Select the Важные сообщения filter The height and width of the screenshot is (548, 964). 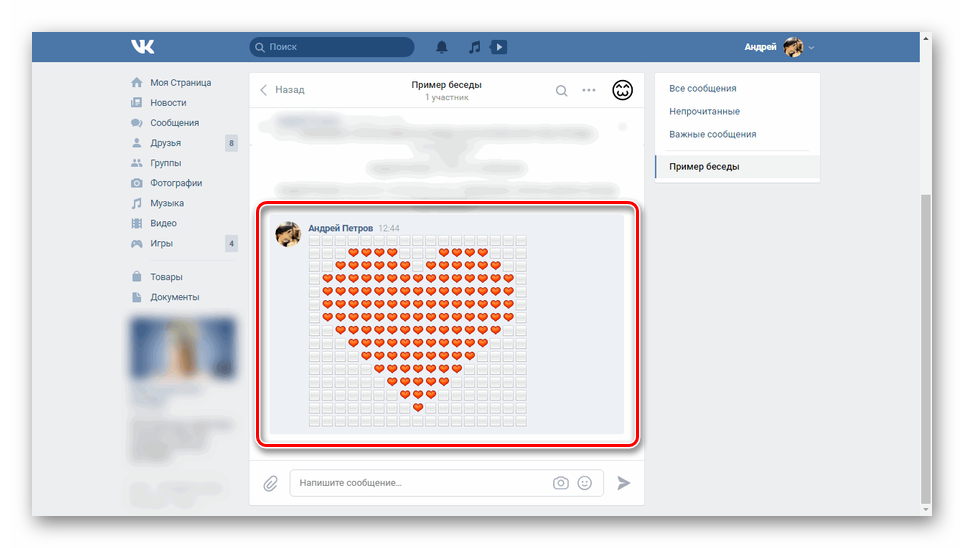[712, 134]
